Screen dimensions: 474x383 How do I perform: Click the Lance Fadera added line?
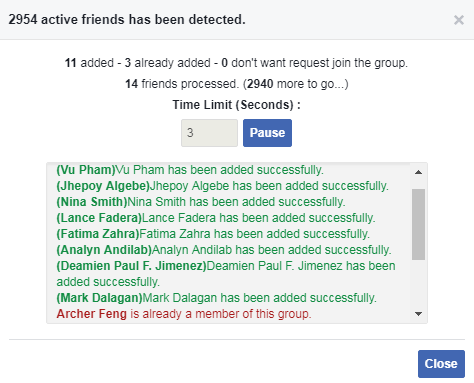216,218
